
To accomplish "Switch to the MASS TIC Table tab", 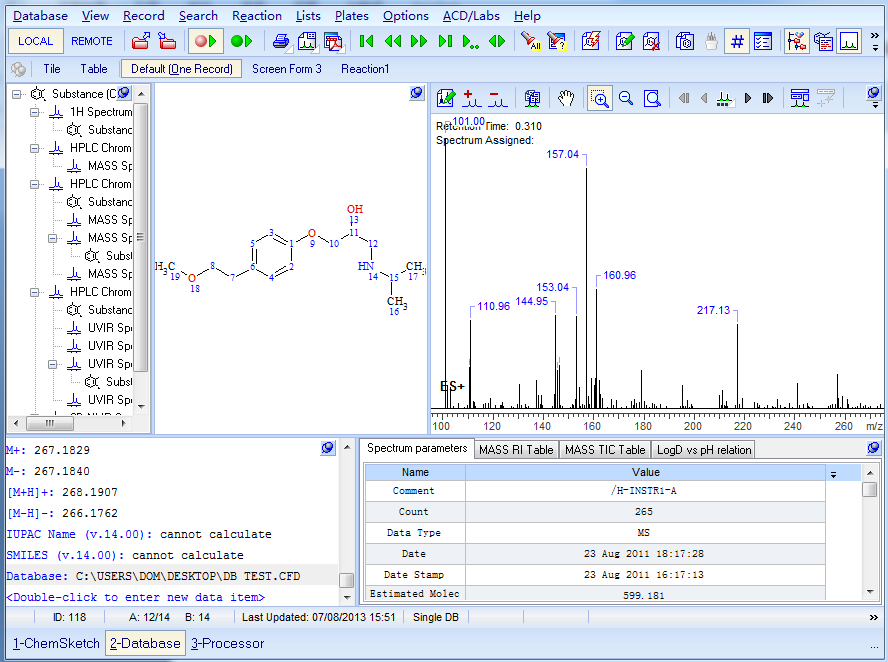I will pos(605,450).
